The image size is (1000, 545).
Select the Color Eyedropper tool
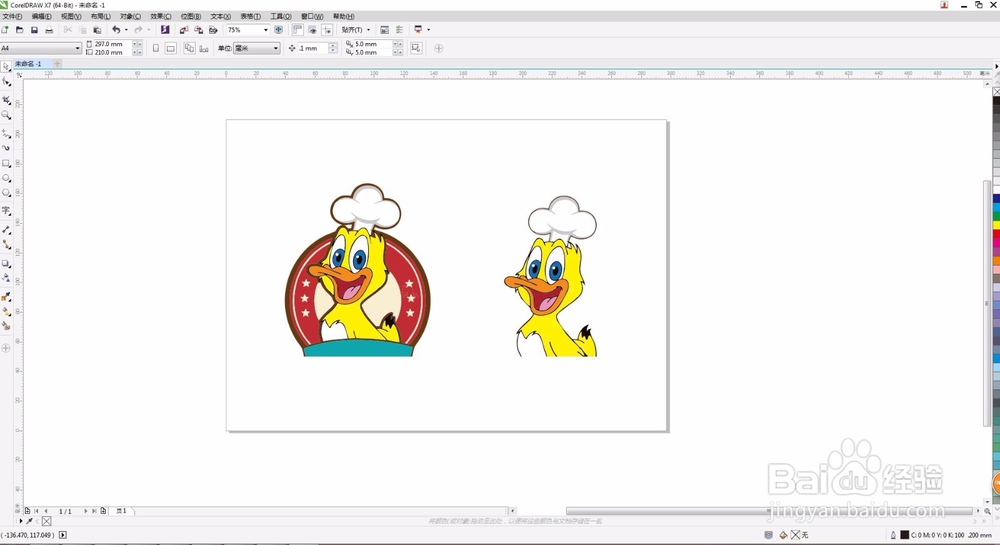pos(6,296)
